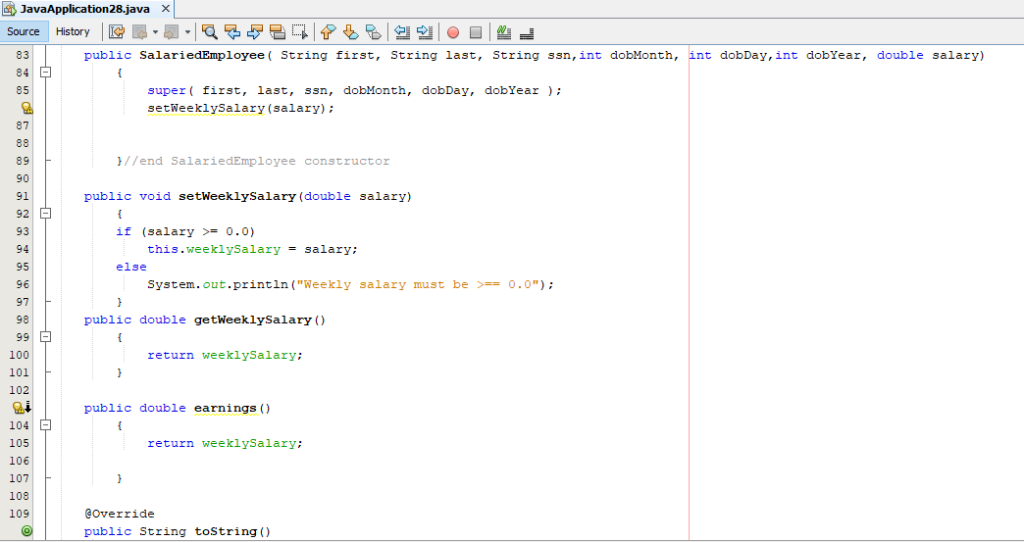
Task: Switch to the Source view
Action: [24, 31]
